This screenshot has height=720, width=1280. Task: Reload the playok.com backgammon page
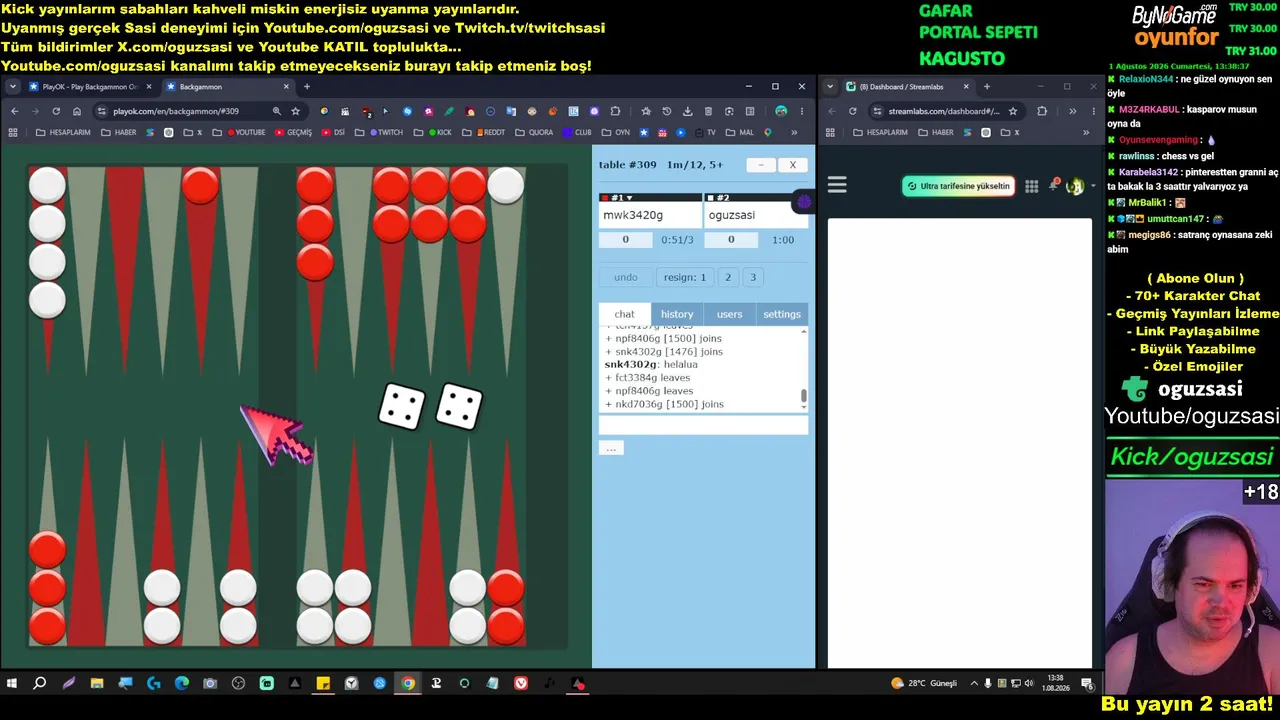point(56,111)
